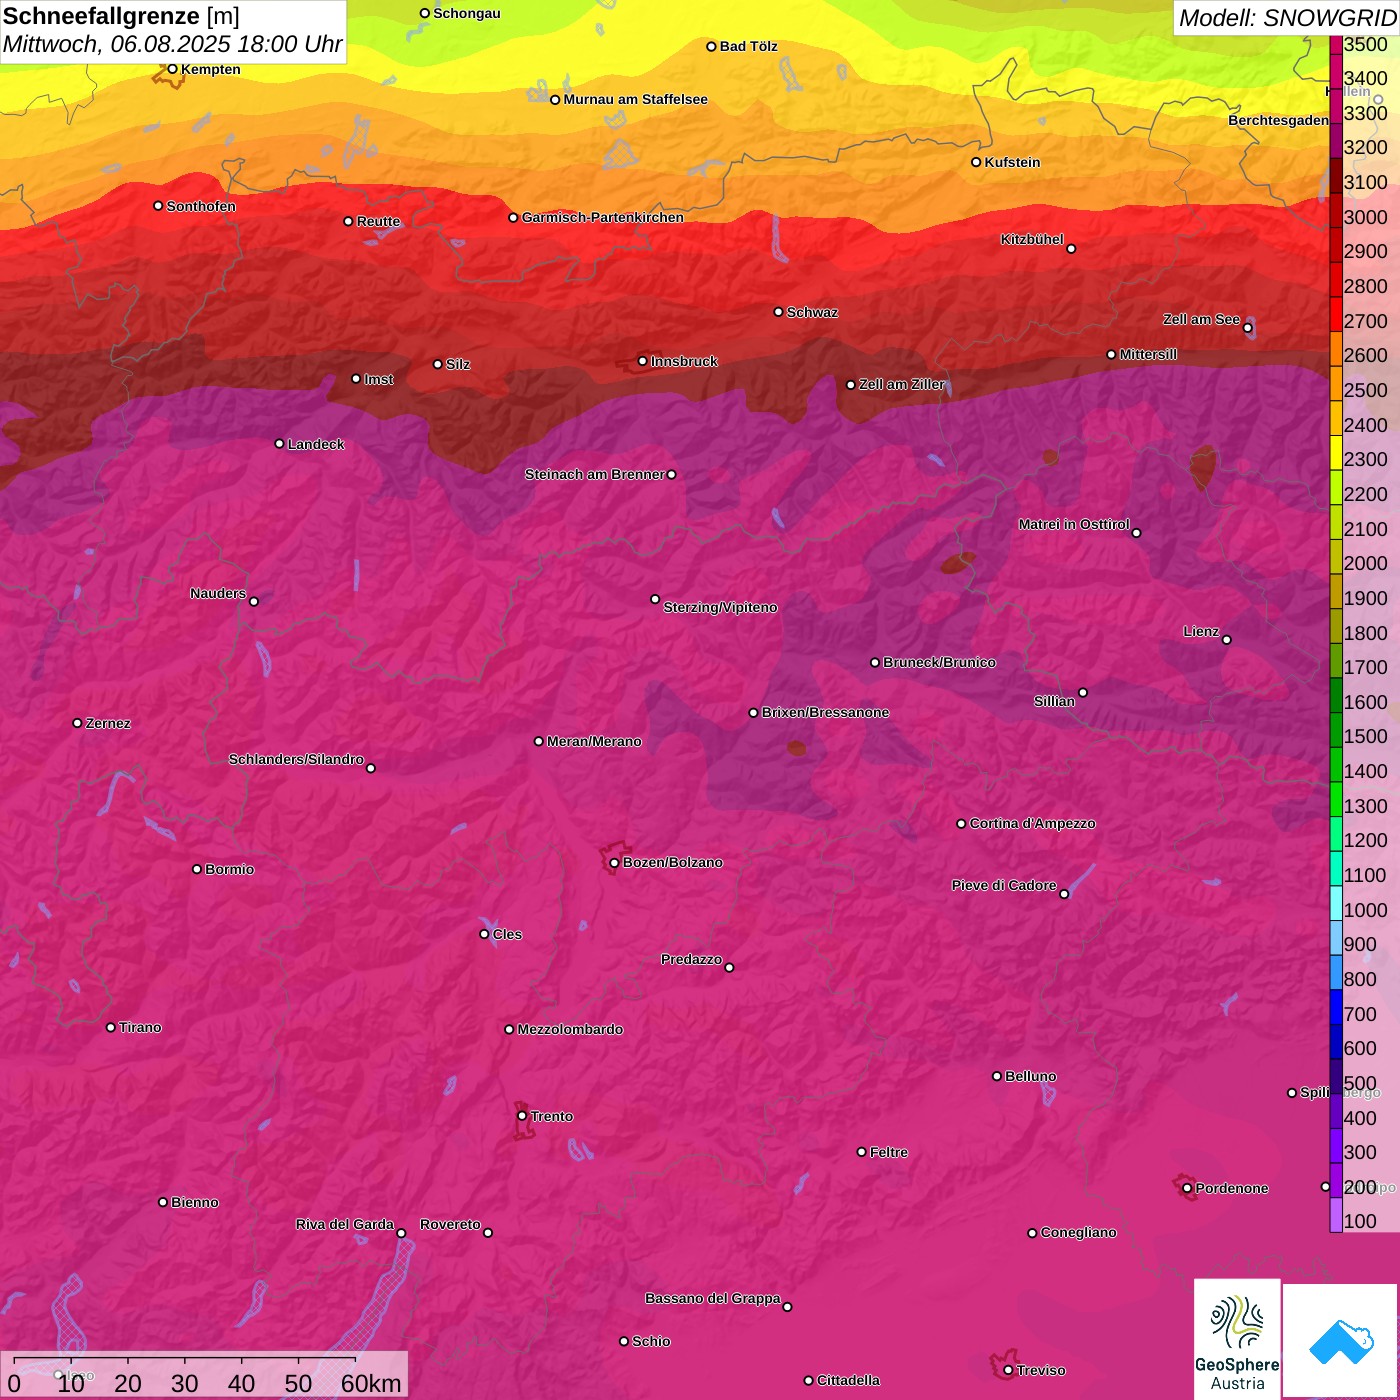1400x1400 pixels.
Task: Click the Modell: SNOWGRID label
Action: [1286, 17]
